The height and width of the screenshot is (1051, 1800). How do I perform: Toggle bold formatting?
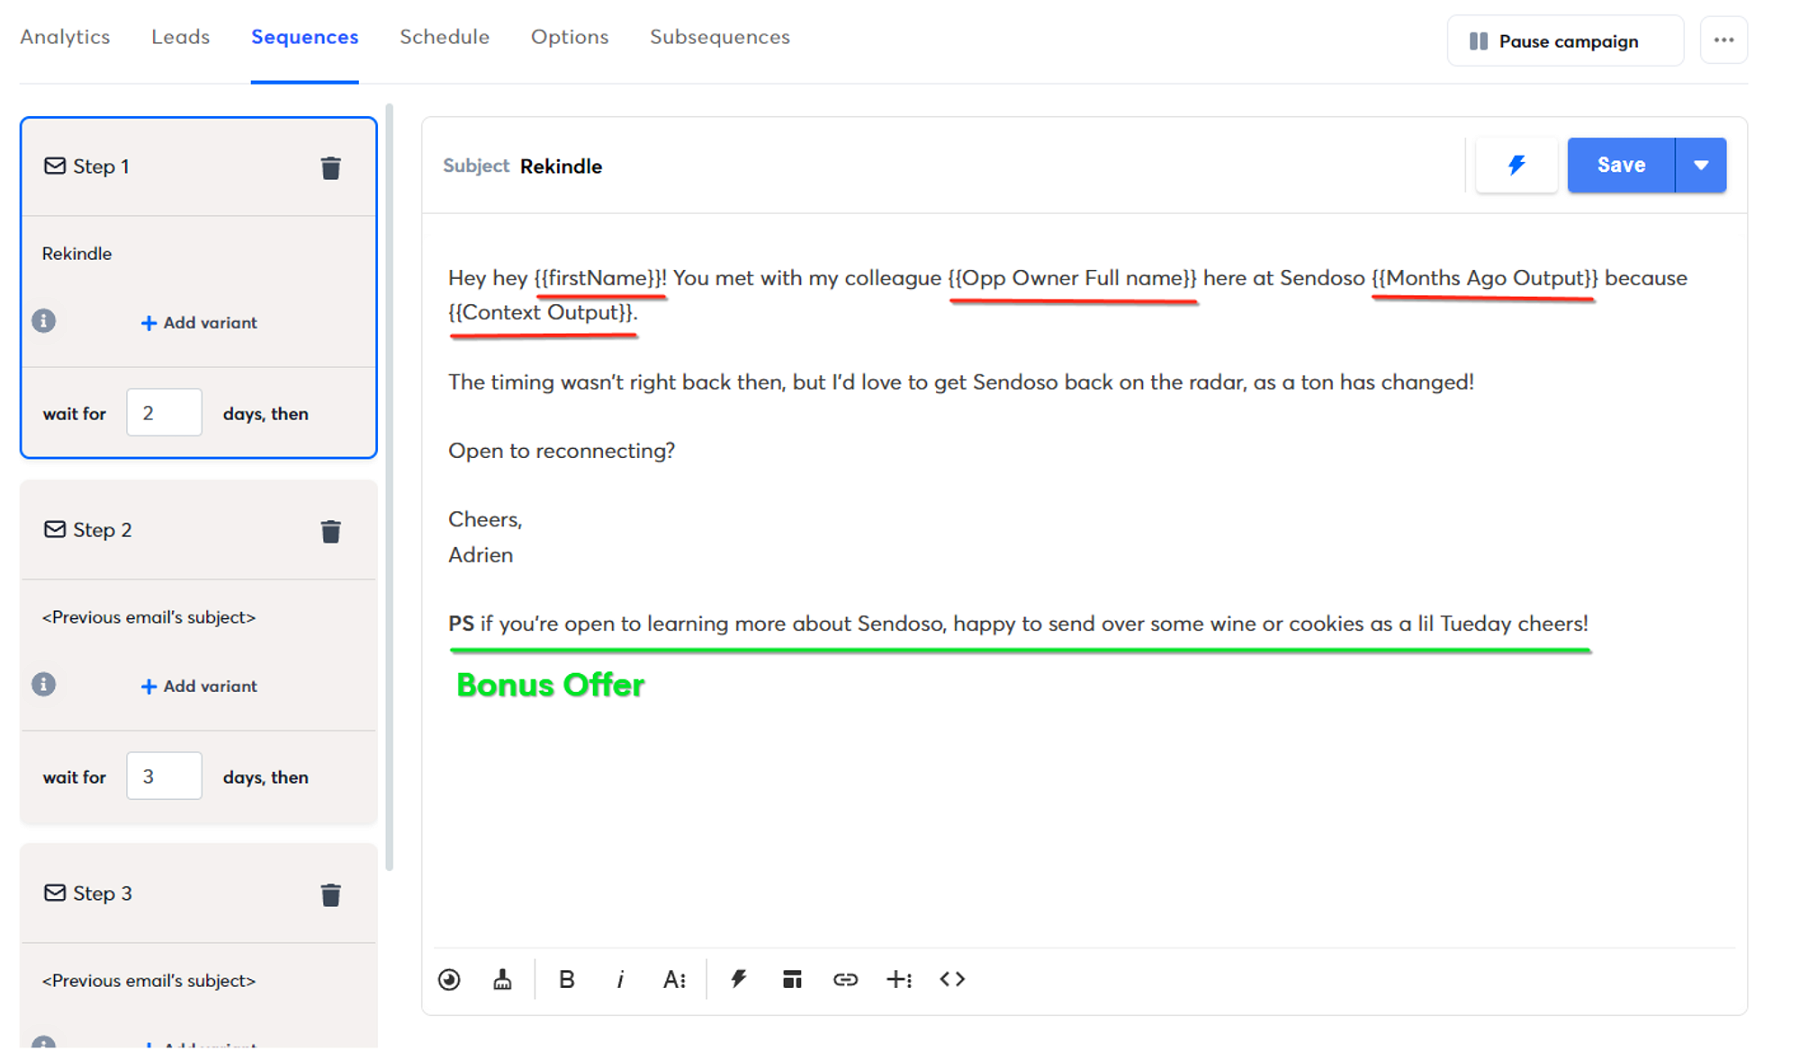(566, 979)
